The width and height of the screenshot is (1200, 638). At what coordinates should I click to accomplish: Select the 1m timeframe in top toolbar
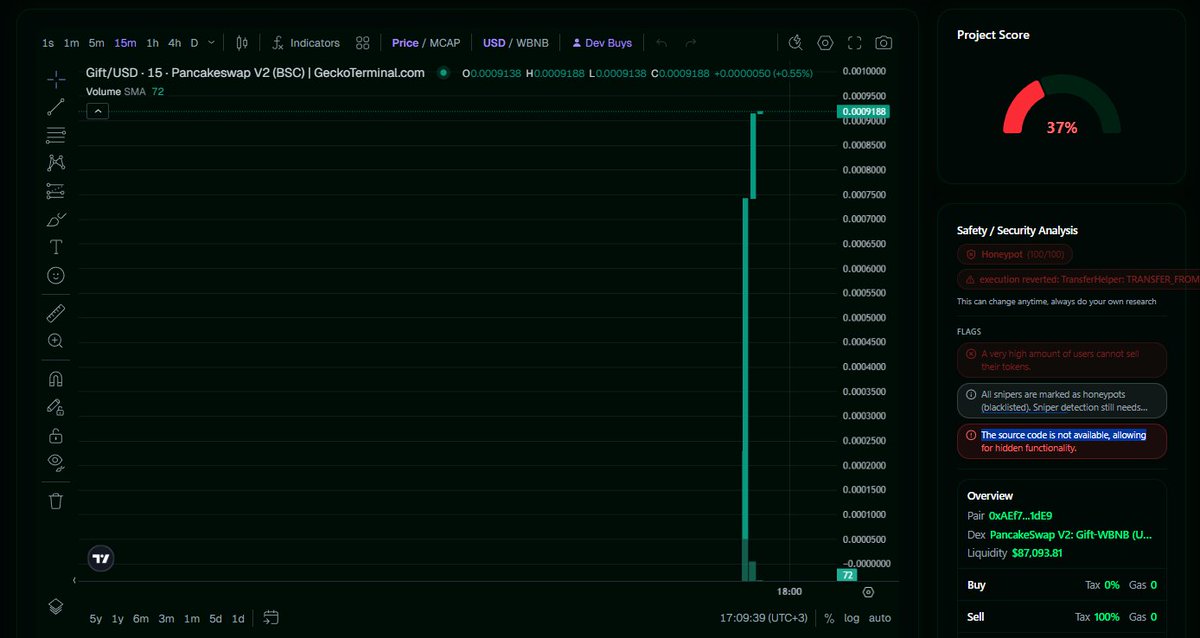[x=71, y=43]
